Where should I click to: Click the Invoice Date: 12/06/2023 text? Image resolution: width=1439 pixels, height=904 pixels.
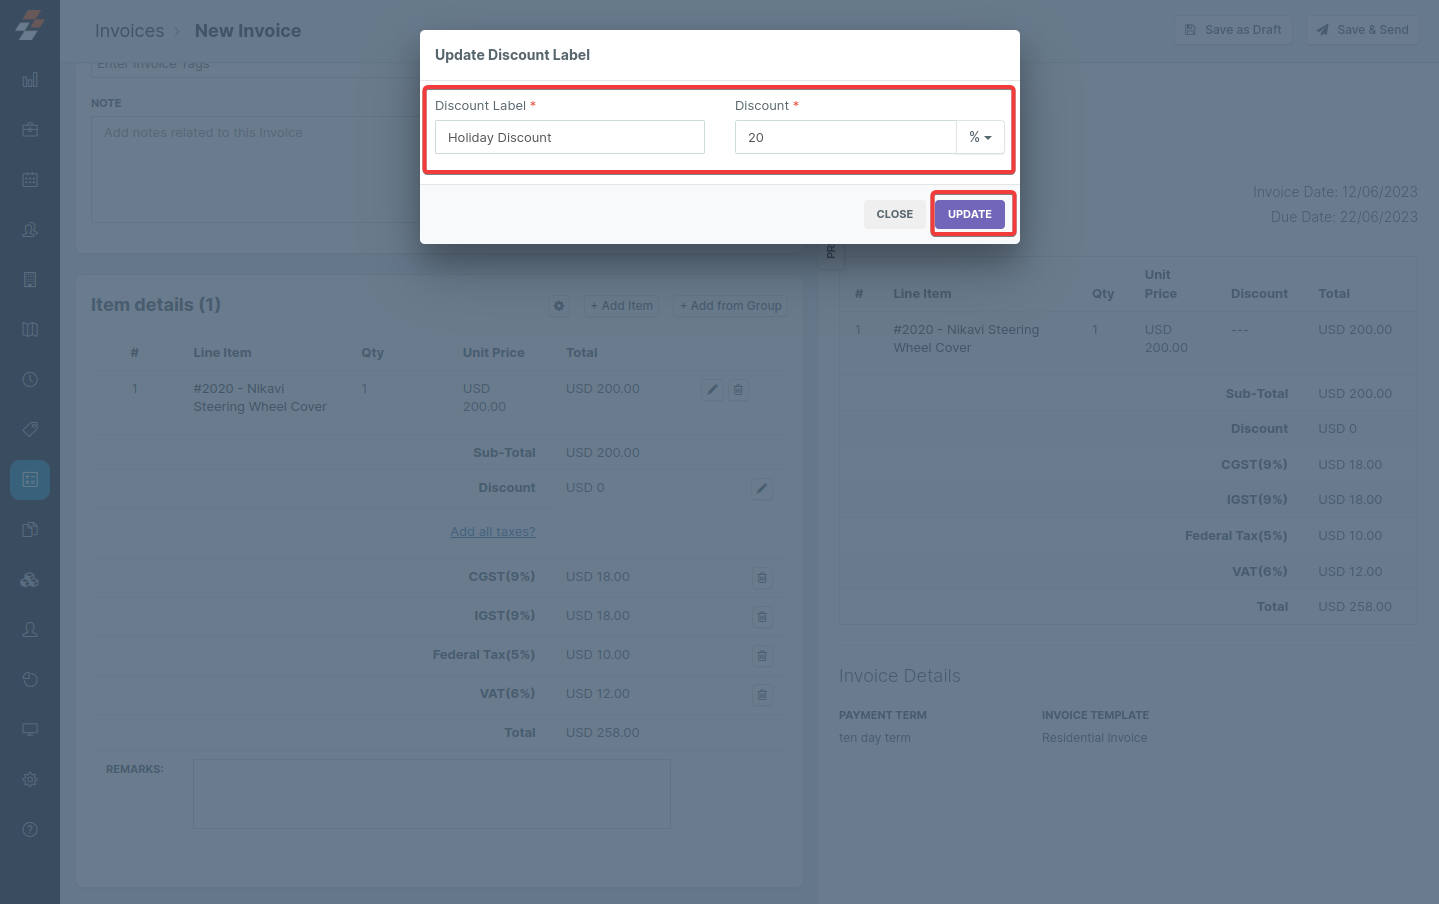point(1335,192)
